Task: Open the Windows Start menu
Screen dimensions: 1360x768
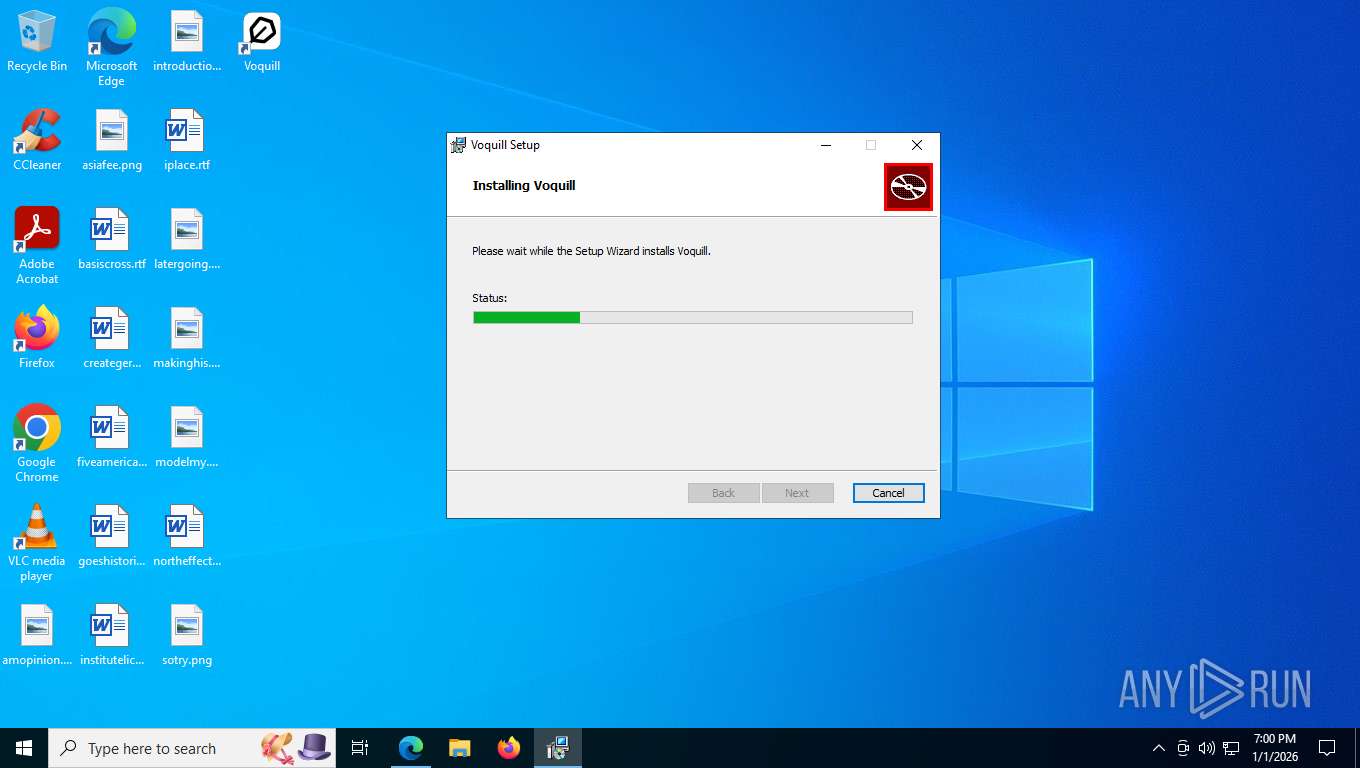Action: [x=24, y=748]
